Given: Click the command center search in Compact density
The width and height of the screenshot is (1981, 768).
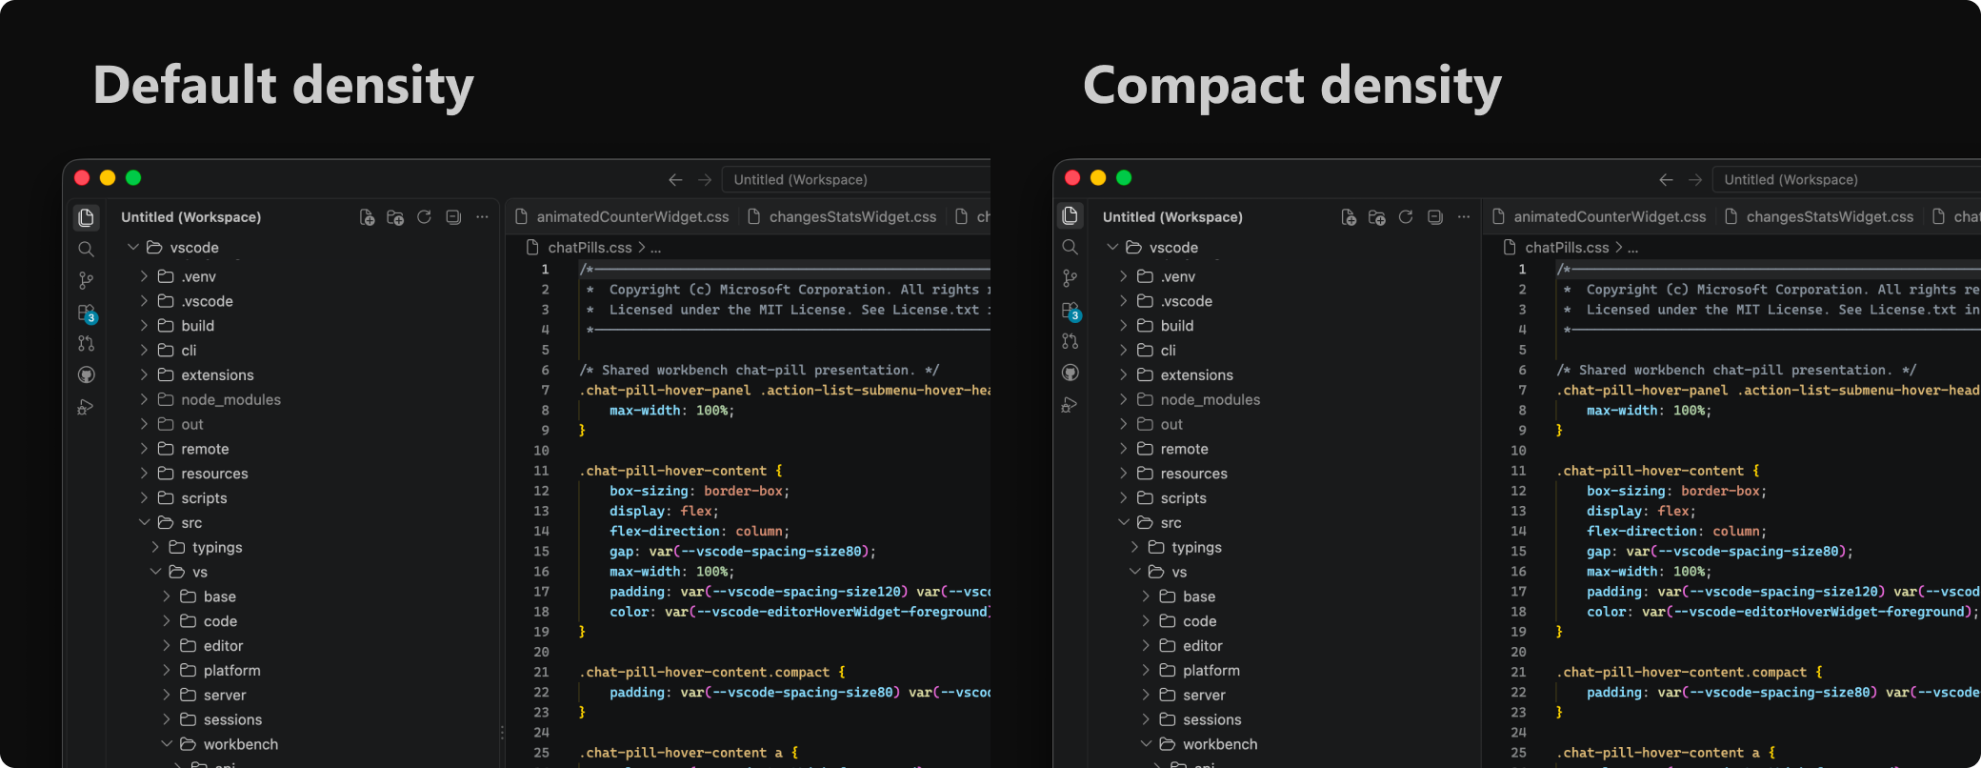Looking at the screenshot, I should tap(1846, 180).
